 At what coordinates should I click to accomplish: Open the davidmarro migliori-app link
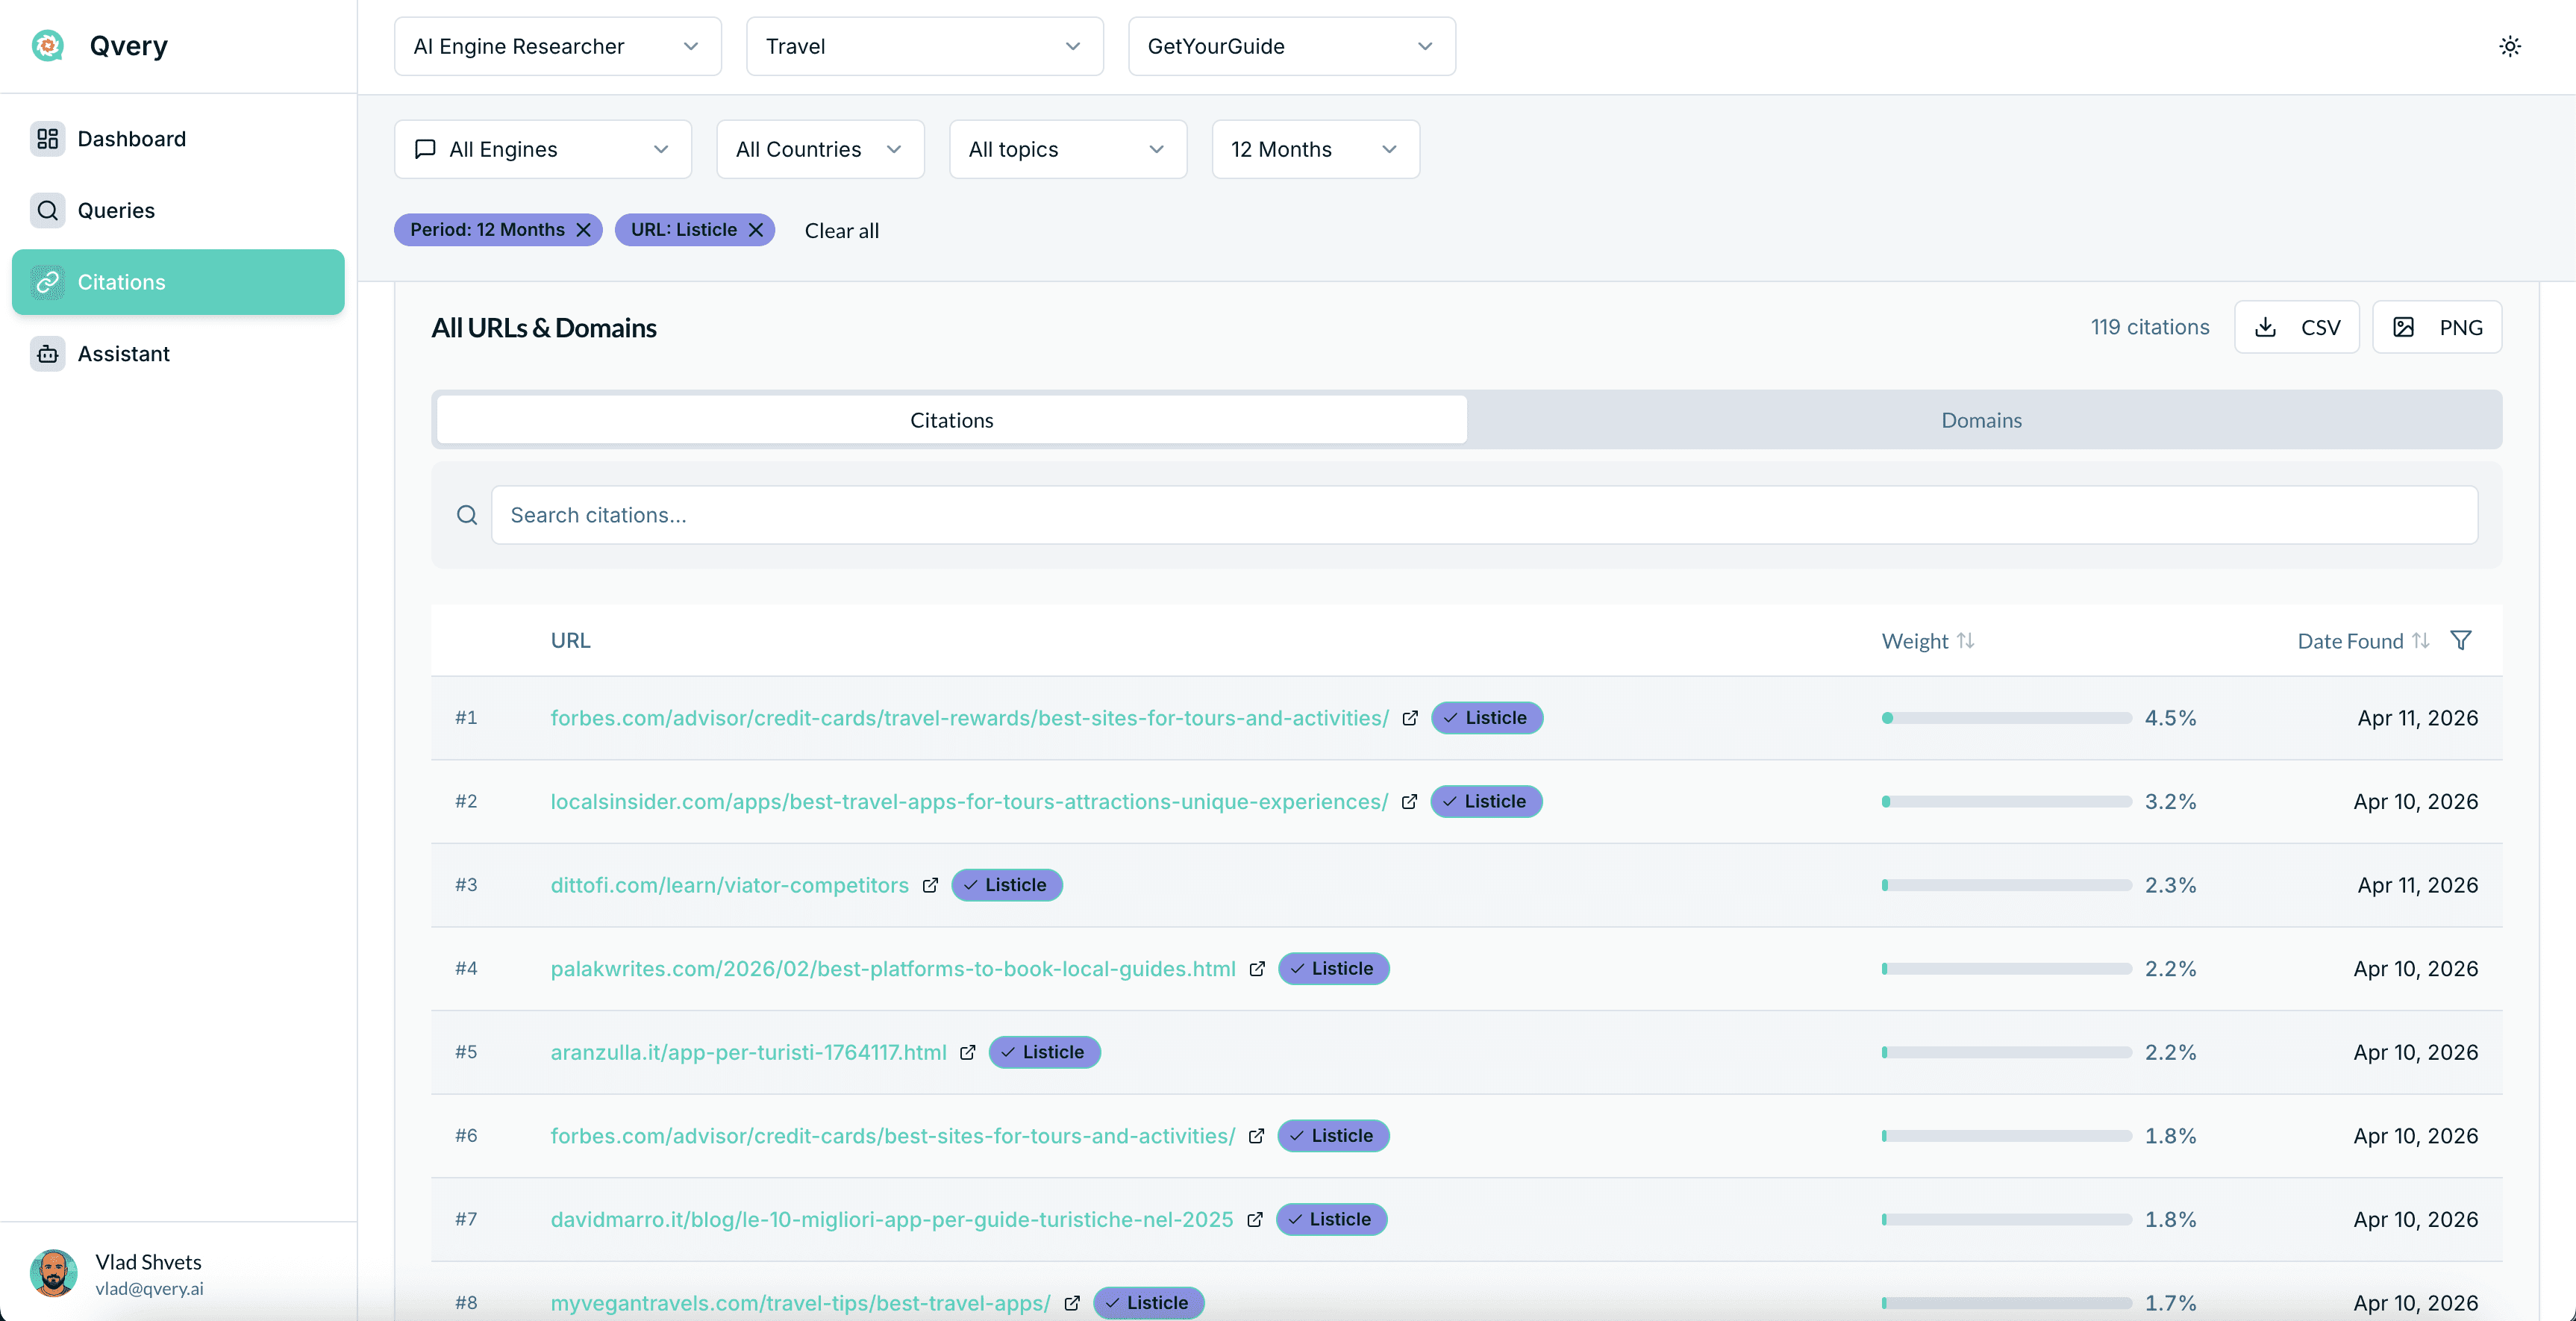coord(892,1219)
